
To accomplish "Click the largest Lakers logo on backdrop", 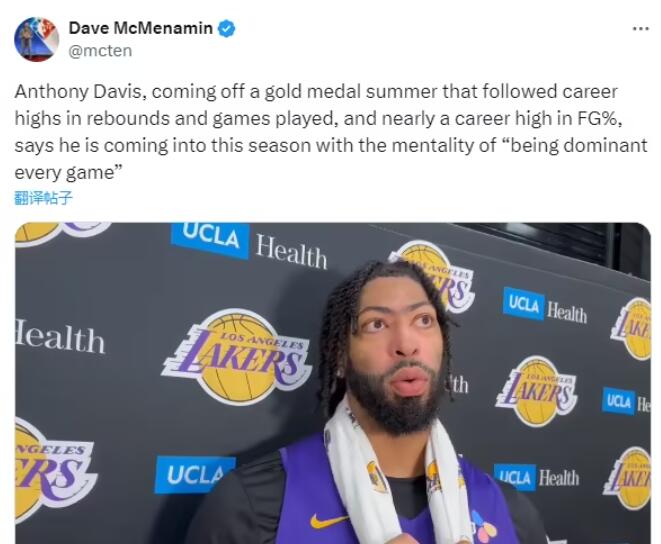I will click(236, 357).
